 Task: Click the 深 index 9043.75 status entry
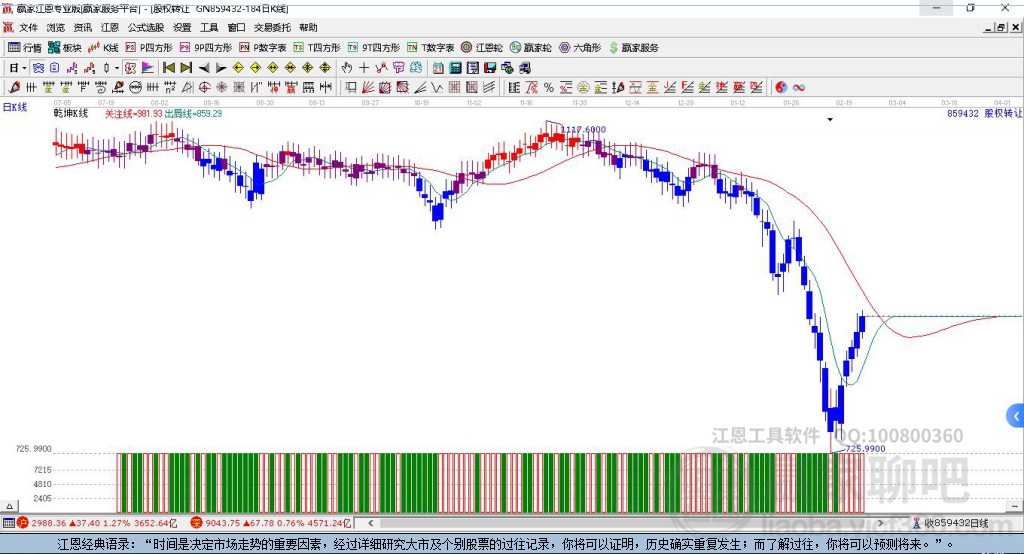pos(271,523)
